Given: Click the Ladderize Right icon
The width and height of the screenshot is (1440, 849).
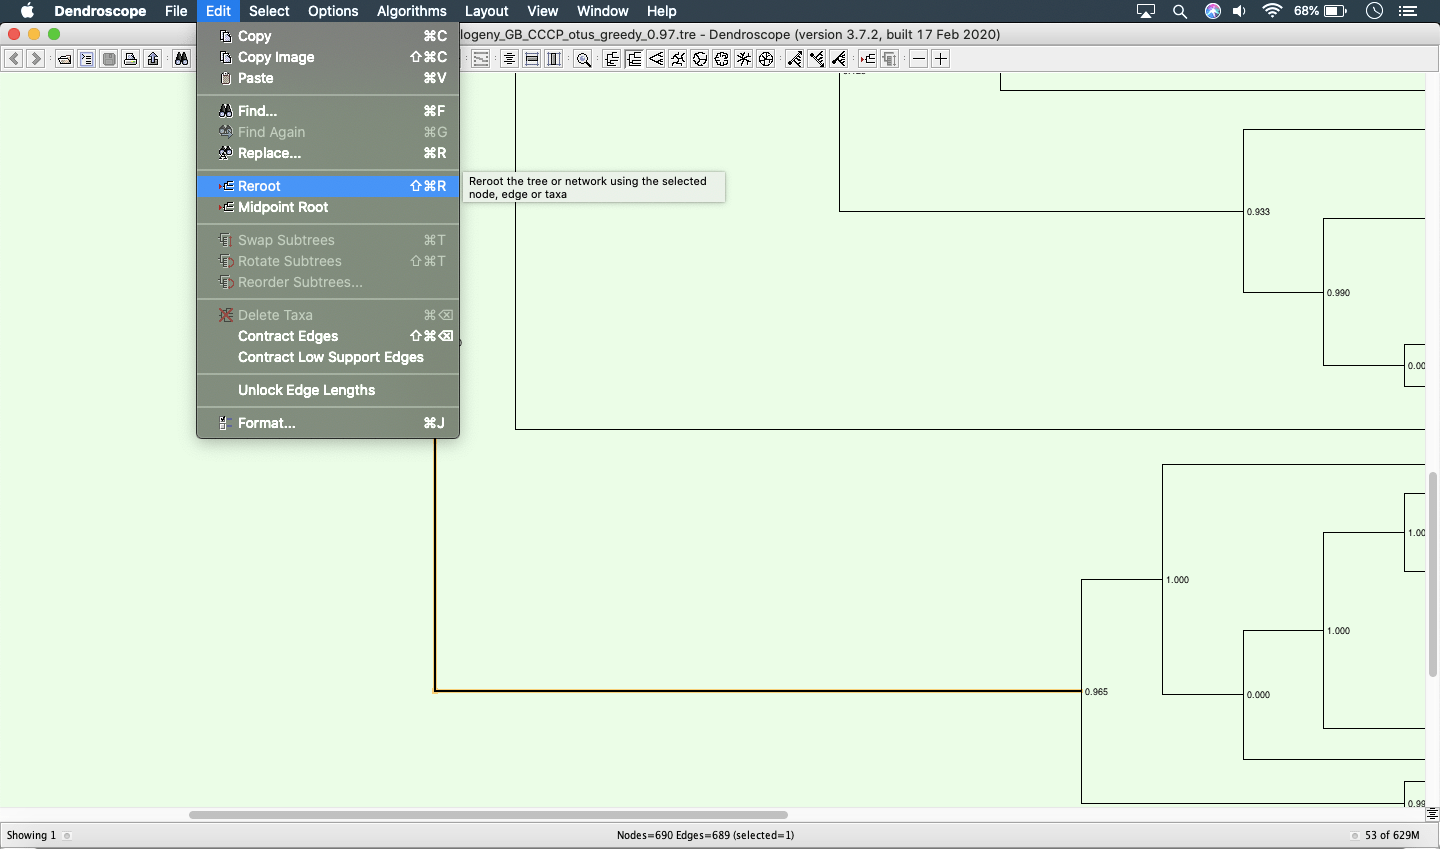Looking at the screenshot, I should pos(817,59).
